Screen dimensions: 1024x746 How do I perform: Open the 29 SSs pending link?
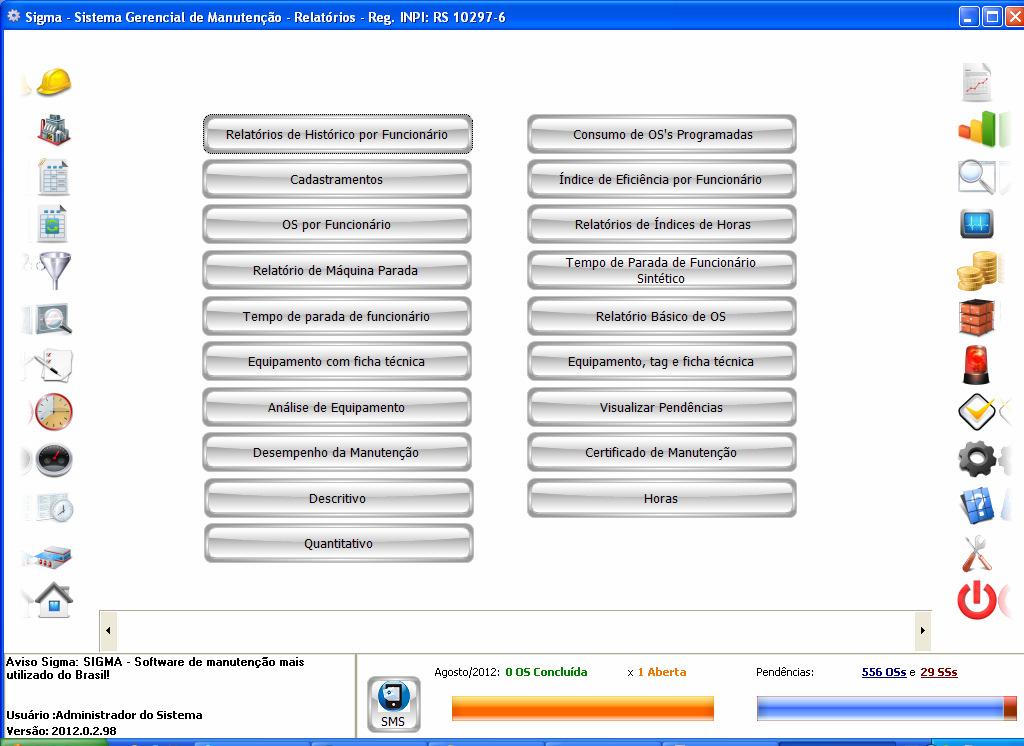click(938, 672)
